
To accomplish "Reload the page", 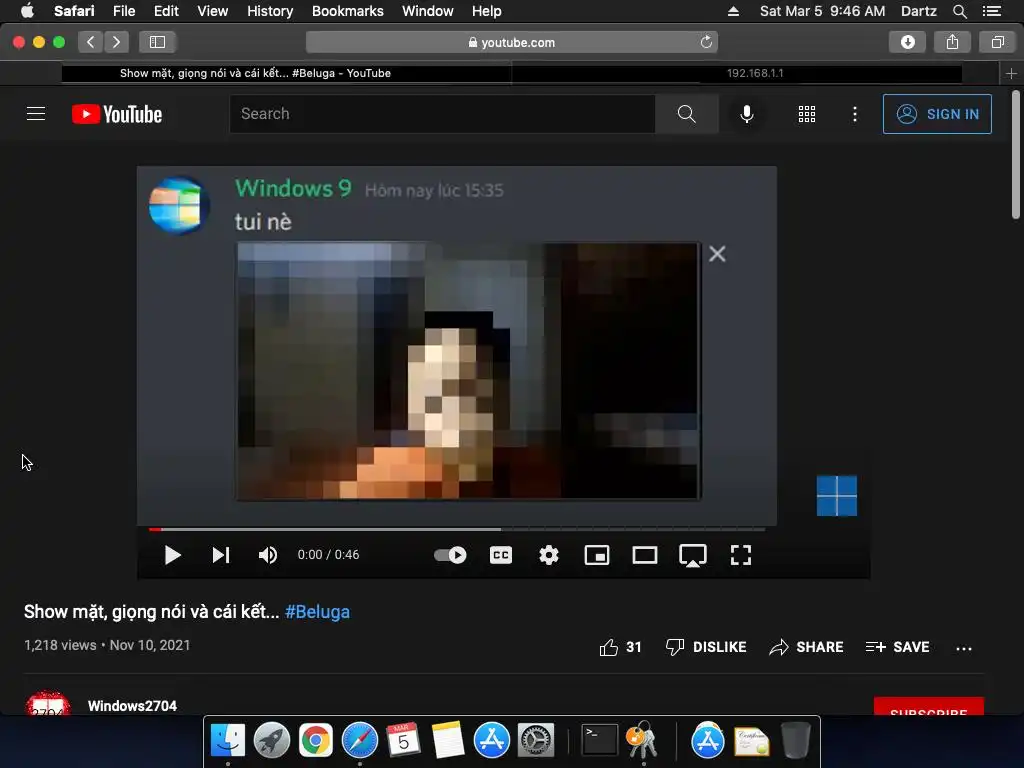I will click(x=706, y=42).
